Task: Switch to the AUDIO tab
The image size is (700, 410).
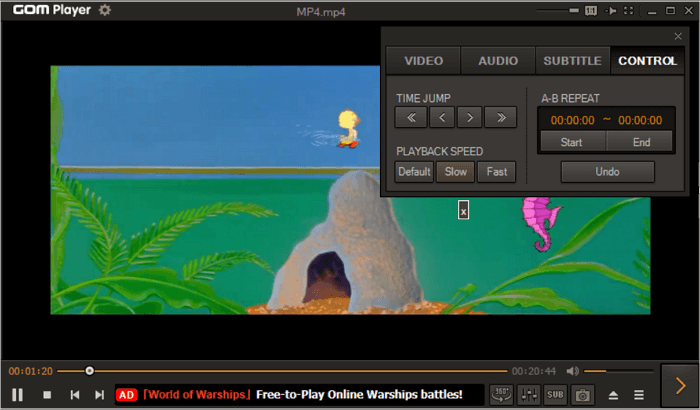Action: coord(497,61)
